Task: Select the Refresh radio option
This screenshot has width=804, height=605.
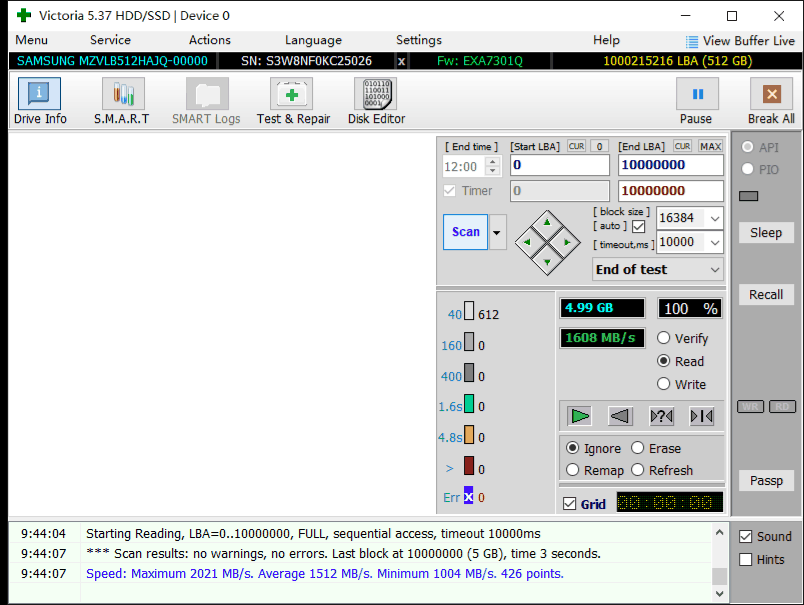Action: pyautogui.click(x=637, y=470)
